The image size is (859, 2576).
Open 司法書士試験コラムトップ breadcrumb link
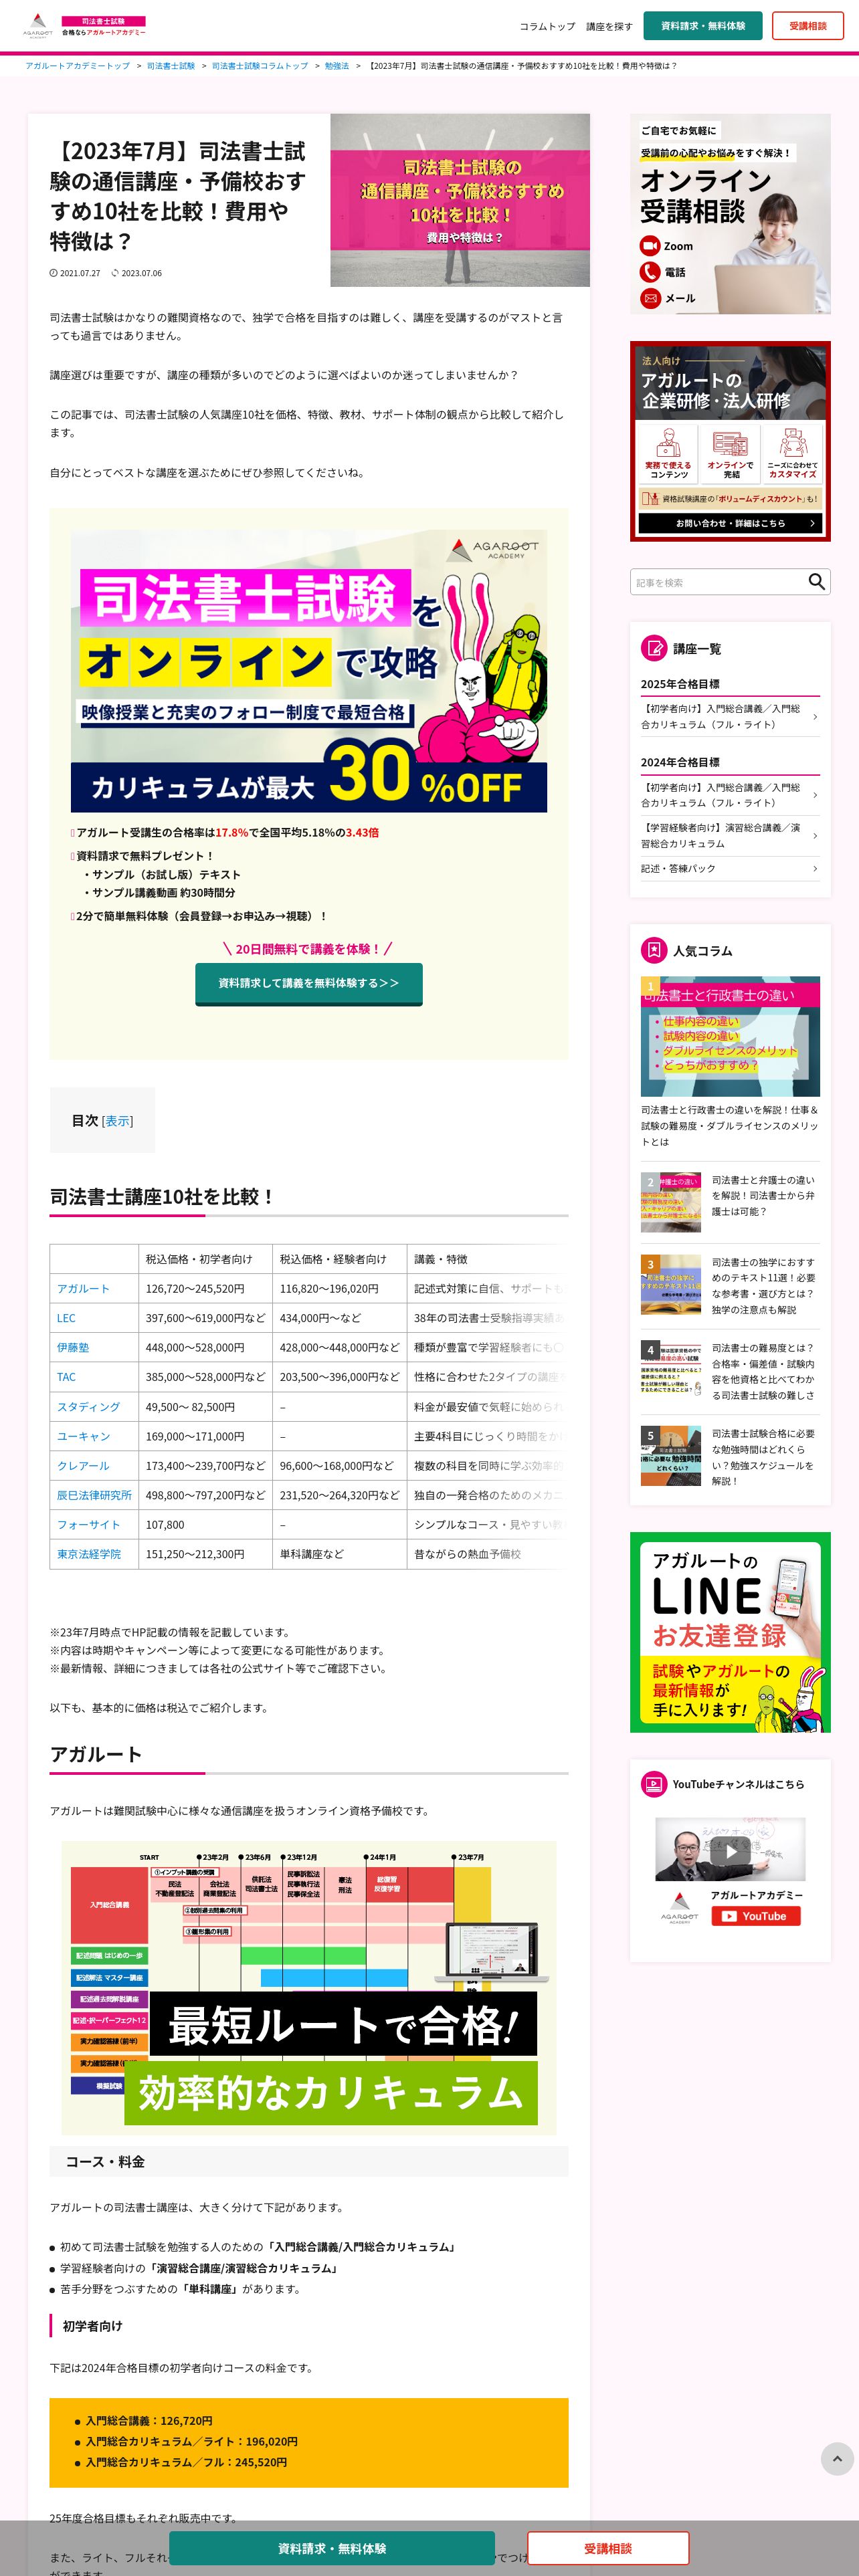click(260, 66)
